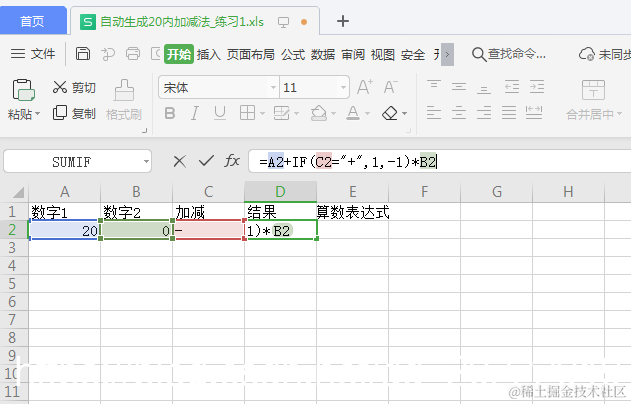Select row 2 header

tap(12, 230)
